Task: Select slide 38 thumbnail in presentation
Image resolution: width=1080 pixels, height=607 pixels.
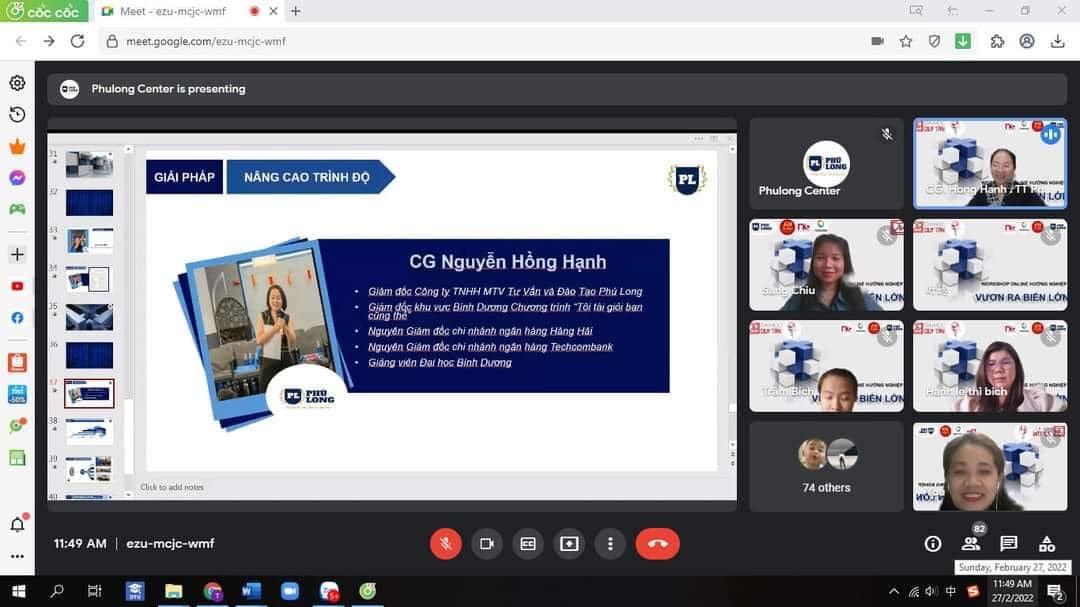Action: [x=90, y=431]
